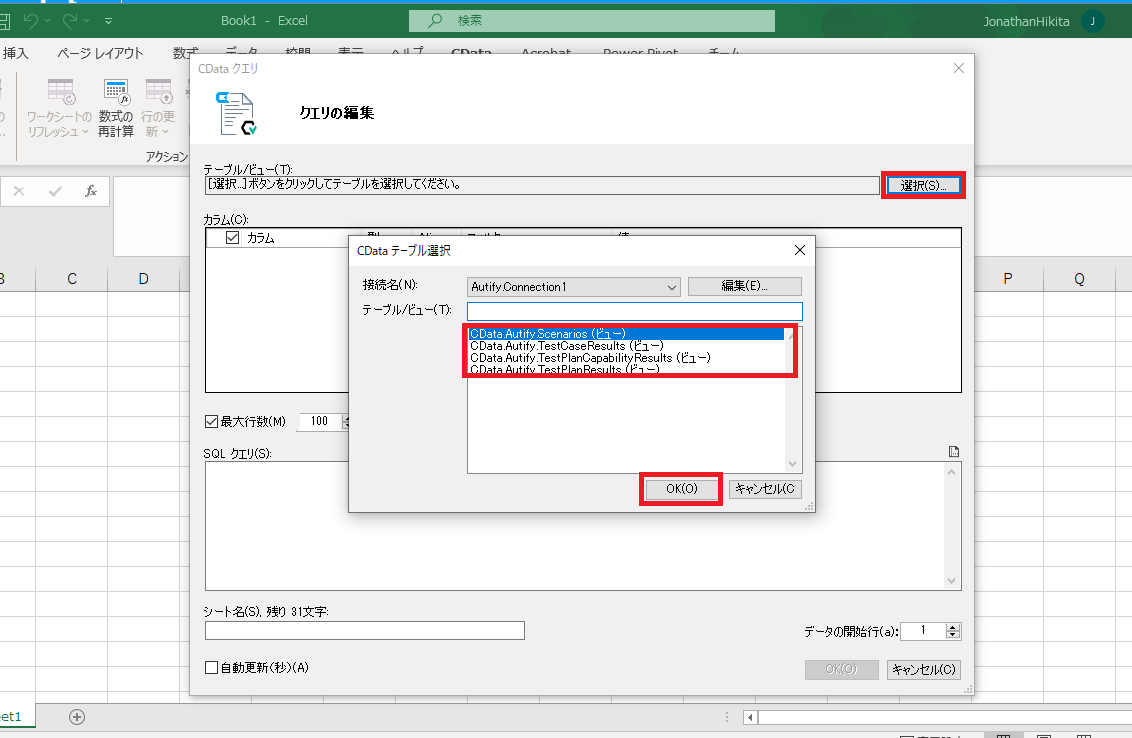Image resolution: width=1132 pixels, height=738 pixels.
Task: Close the CData テーブル選択 dialog
Action: click(x=800, y=250)
